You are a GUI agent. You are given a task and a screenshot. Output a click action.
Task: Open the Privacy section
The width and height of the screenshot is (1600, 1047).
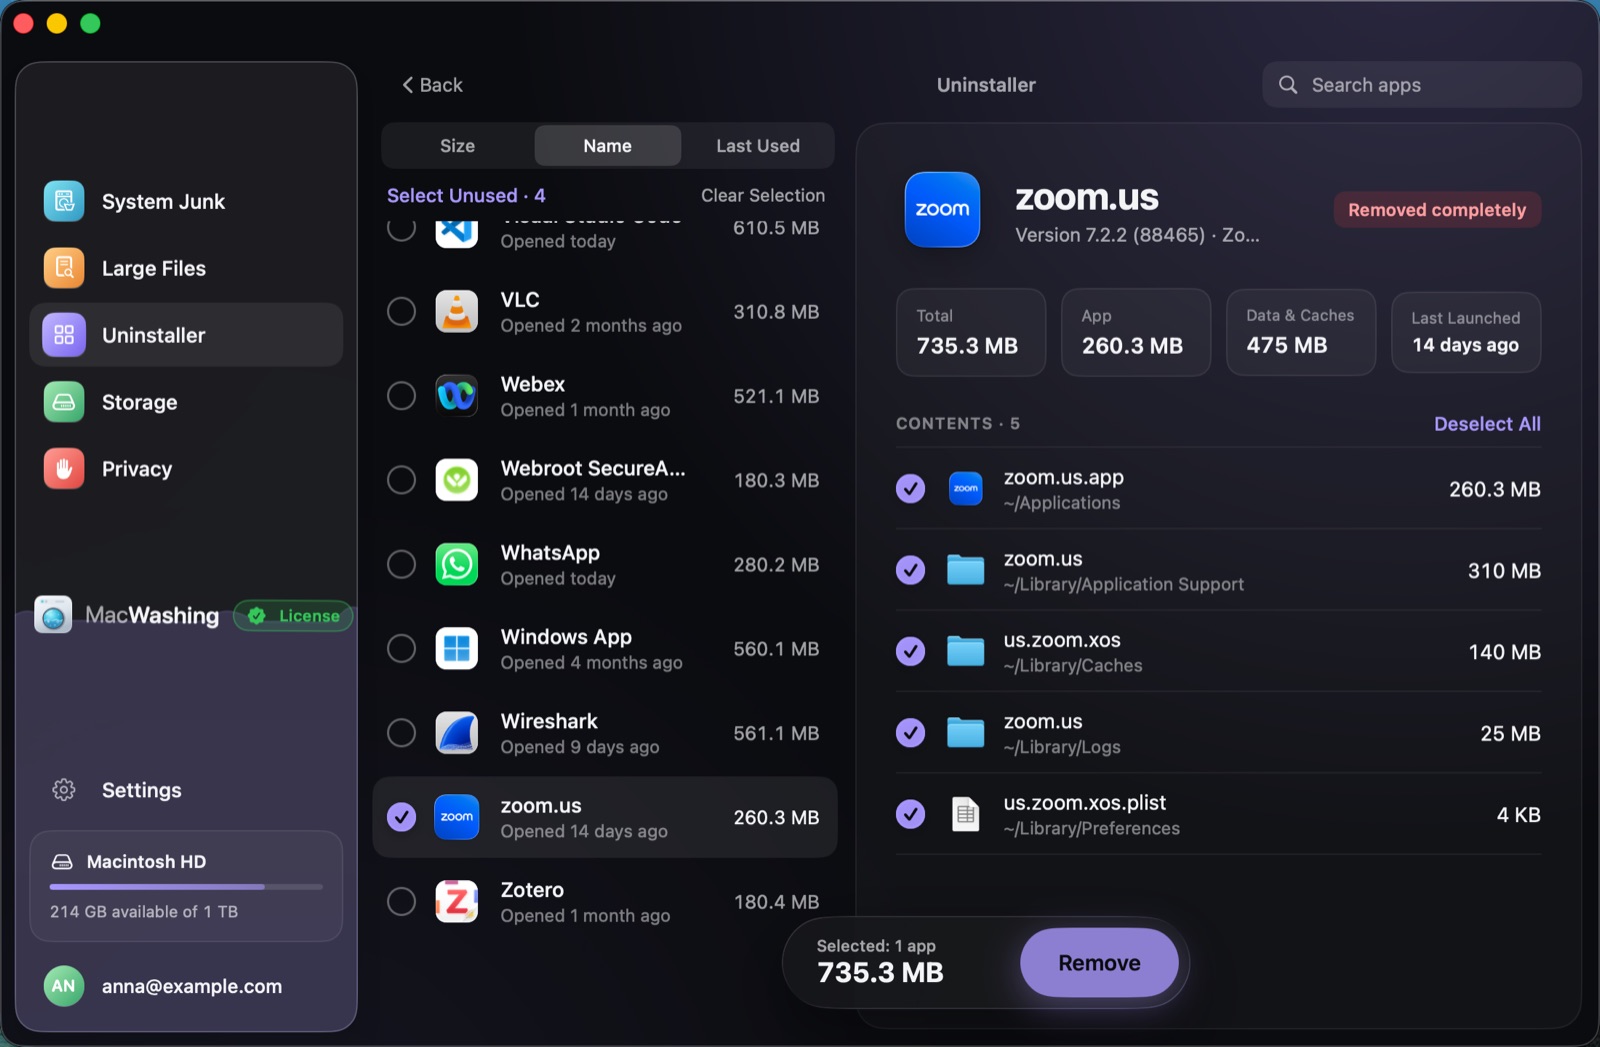point(186,469)
